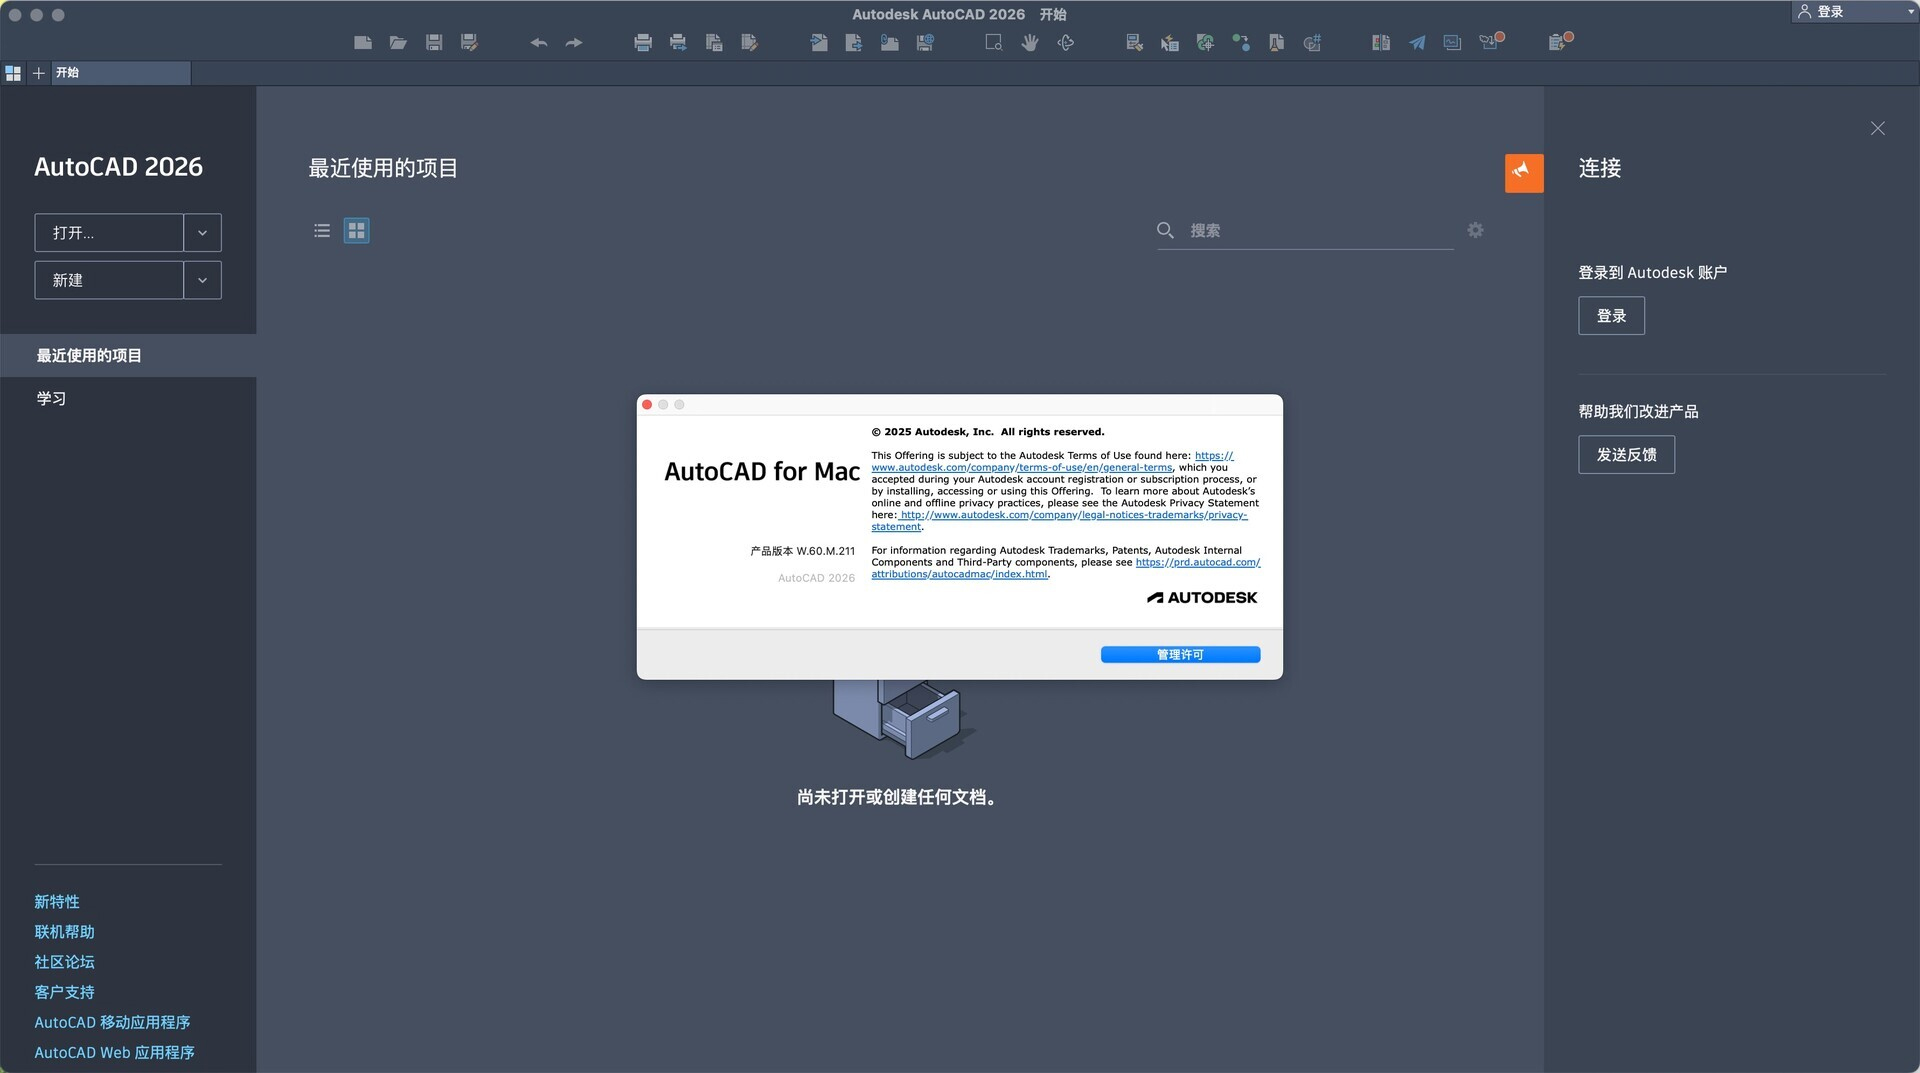The width and height of the screenshot is (1920, 1073).
Task: Expand the 新建 dropdown arrow
Action: tap(202, 280)
